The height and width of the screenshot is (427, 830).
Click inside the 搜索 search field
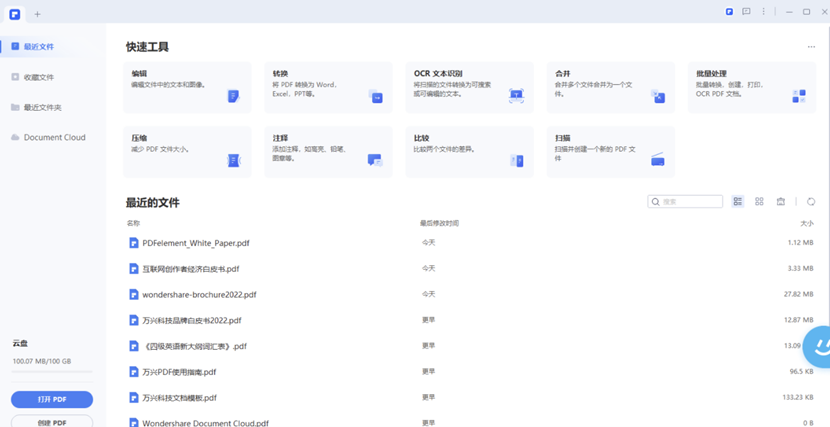click(x=690, y=202)
